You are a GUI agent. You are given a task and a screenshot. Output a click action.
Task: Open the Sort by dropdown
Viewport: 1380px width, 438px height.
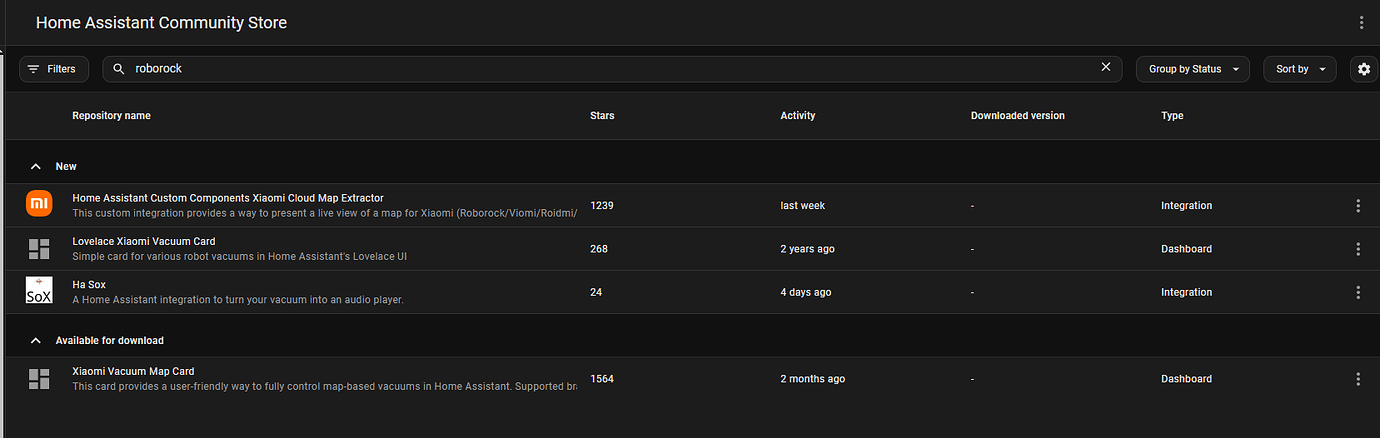tap(1300, 69)
